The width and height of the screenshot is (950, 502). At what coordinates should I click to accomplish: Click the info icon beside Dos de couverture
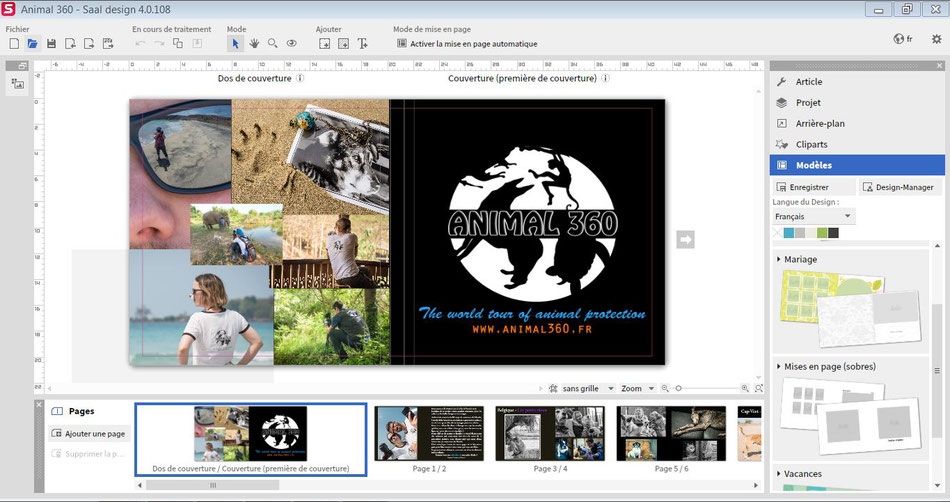[x=300, y=78]
